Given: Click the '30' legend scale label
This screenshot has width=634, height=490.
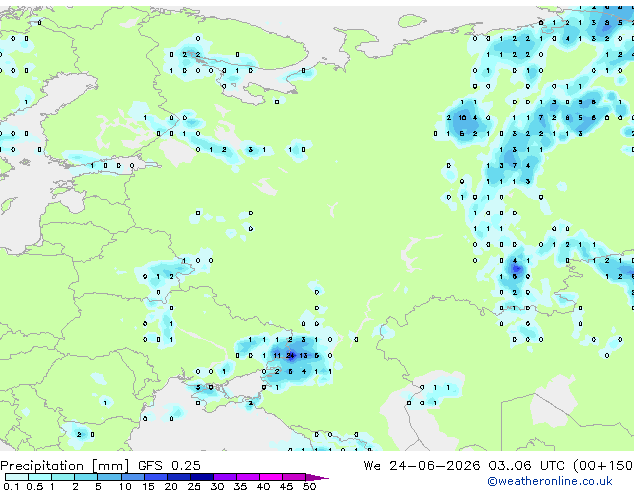Looking at the screenshot, I should pyautogui.click(x=217, y=486).
